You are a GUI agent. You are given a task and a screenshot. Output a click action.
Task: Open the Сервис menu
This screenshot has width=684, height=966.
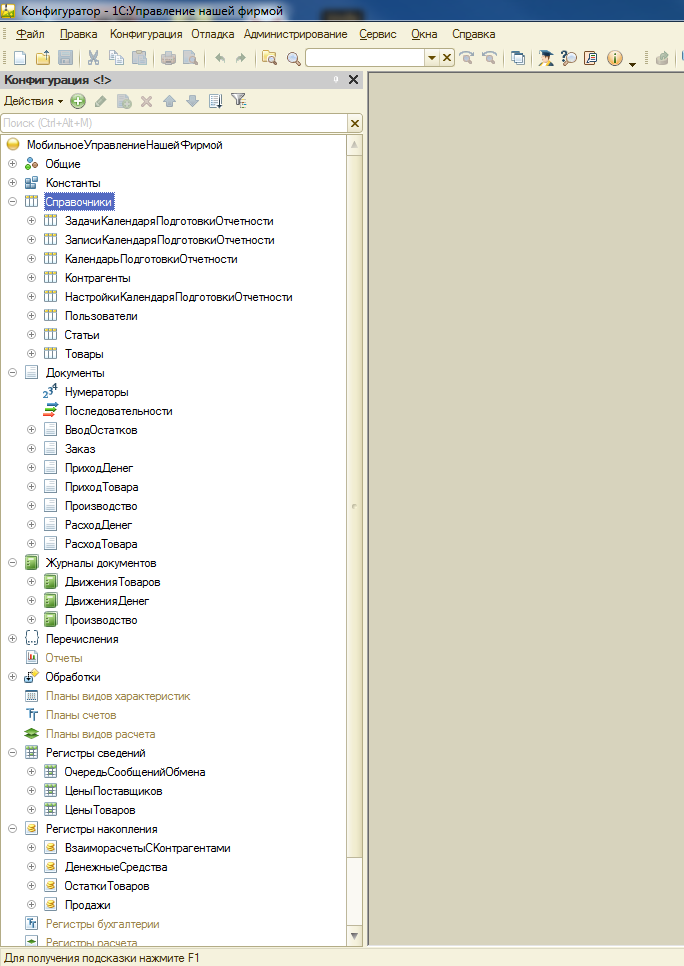(378, 34)
